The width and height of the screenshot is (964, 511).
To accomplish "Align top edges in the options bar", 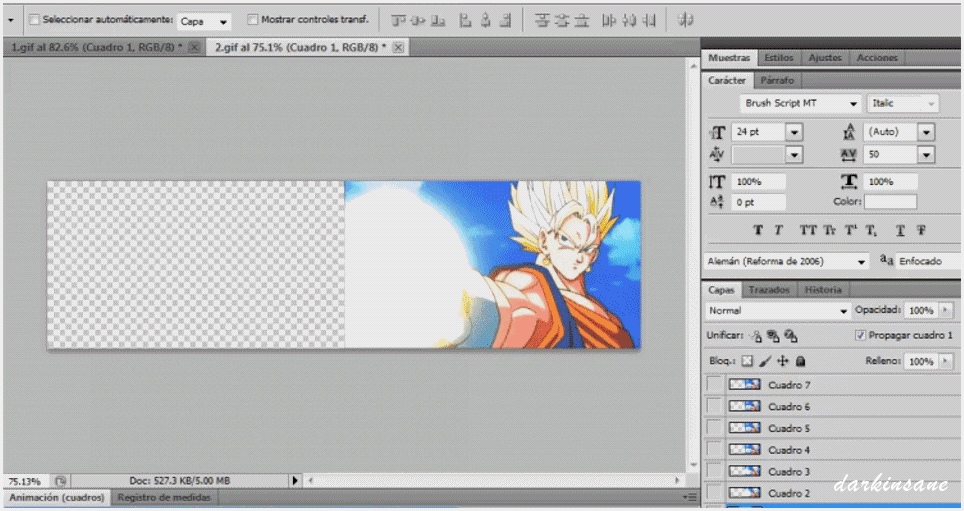I will 398,20.
